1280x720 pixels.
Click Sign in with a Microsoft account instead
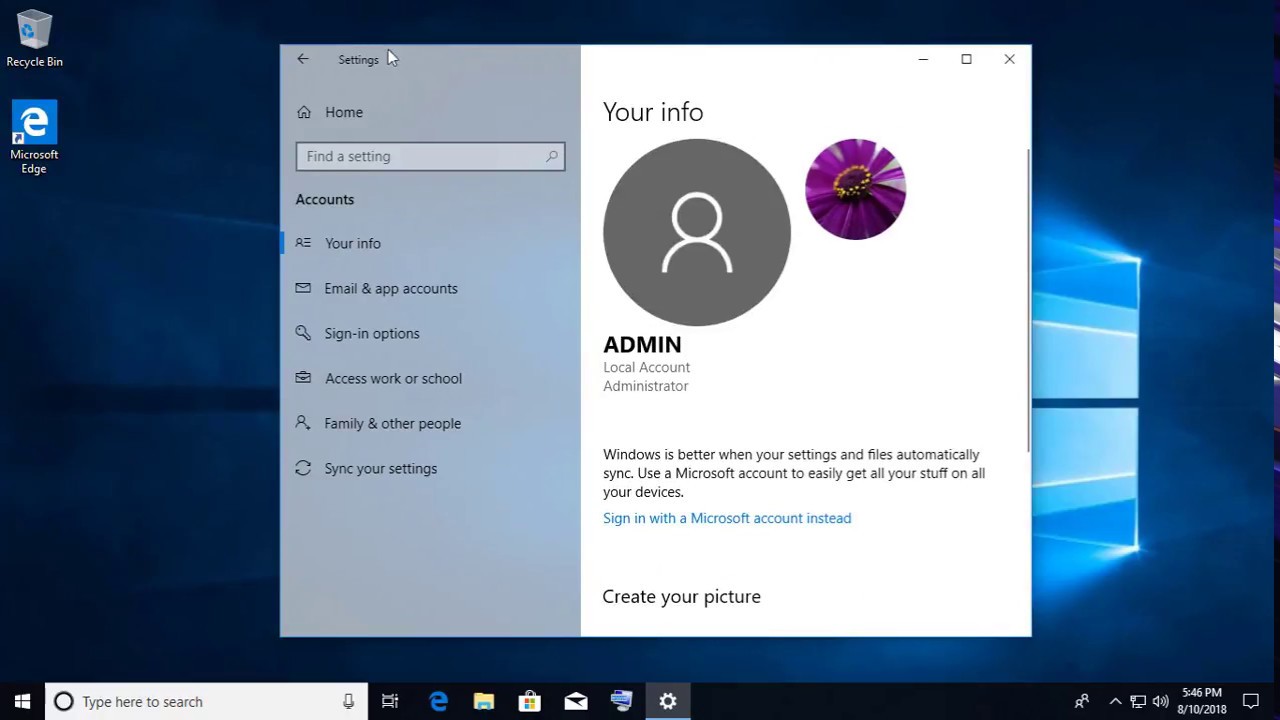point(727,518)
